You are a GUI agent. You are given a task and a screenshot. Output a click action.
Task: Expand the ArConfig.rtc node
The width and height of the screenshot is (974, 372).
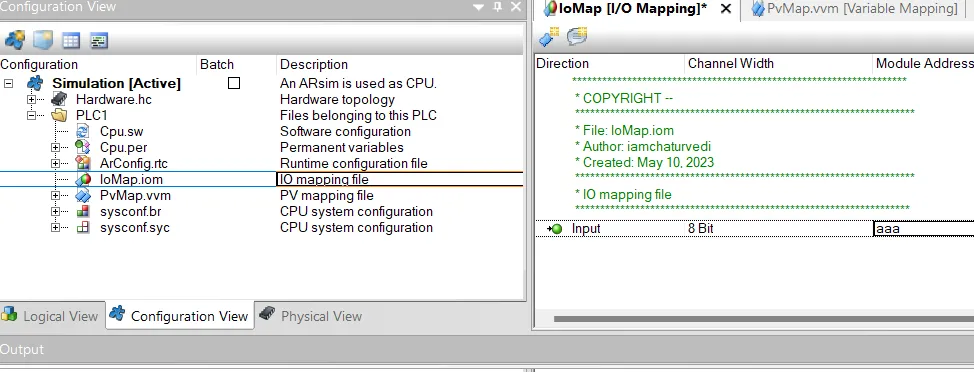coord(55,164)
